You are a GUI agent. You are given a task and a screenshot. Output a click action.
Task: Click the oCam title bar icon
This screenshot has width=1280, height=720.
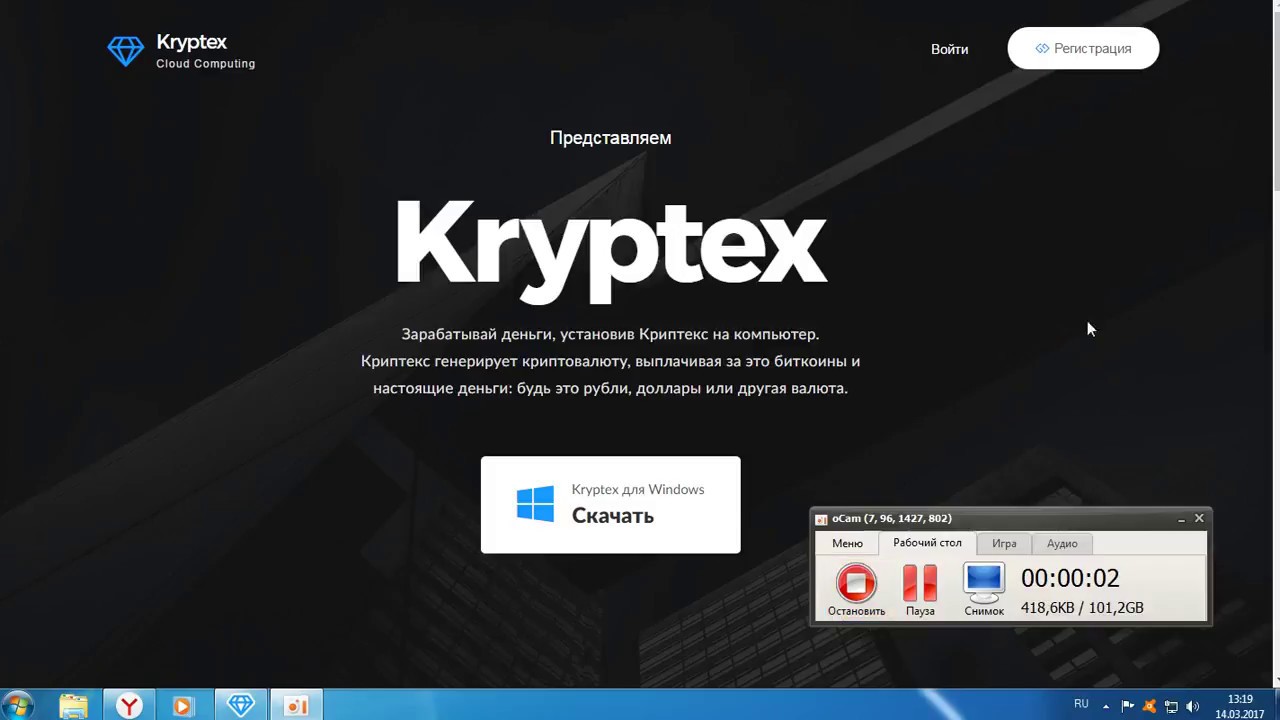point(821,519)
